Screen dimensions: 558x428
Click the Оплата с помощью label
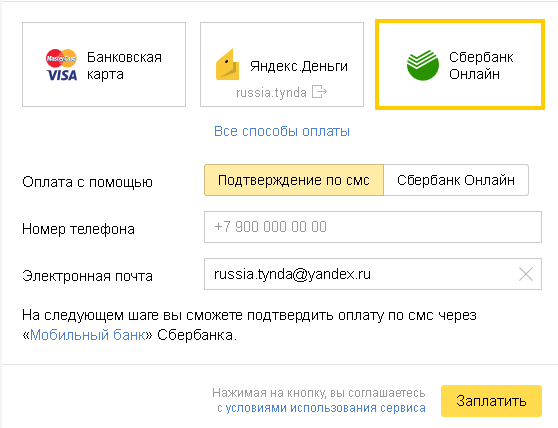[x=88, y=182]
